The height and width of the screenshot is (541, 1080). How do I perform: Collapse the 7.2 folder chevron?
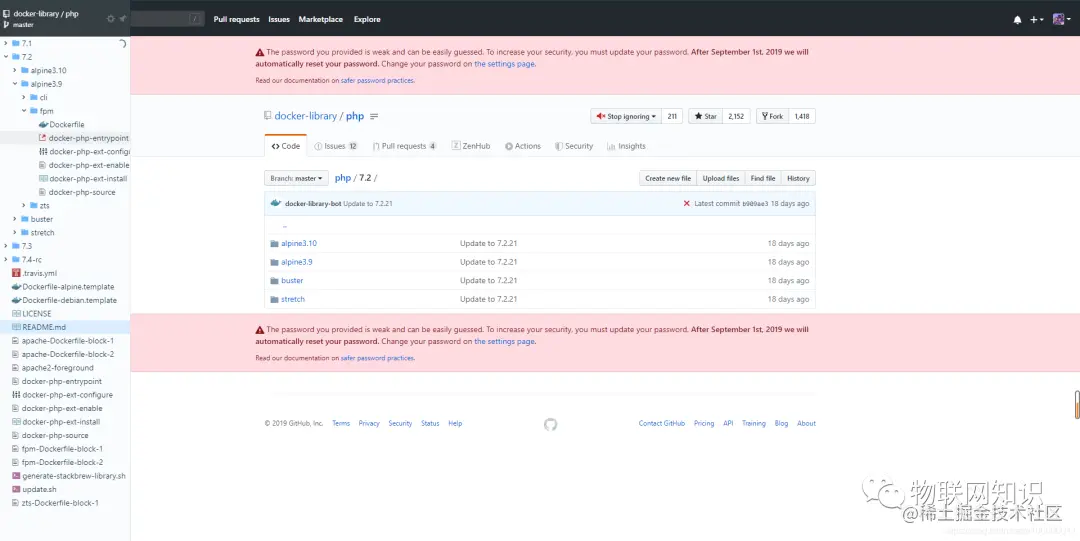[6, 57]
